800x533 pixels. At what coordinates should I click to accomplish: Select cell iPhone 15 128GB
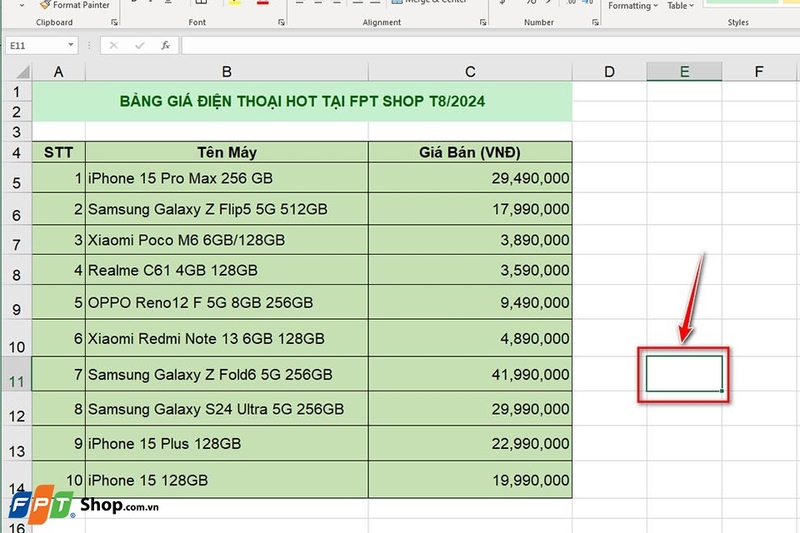[x=227, y=480]
